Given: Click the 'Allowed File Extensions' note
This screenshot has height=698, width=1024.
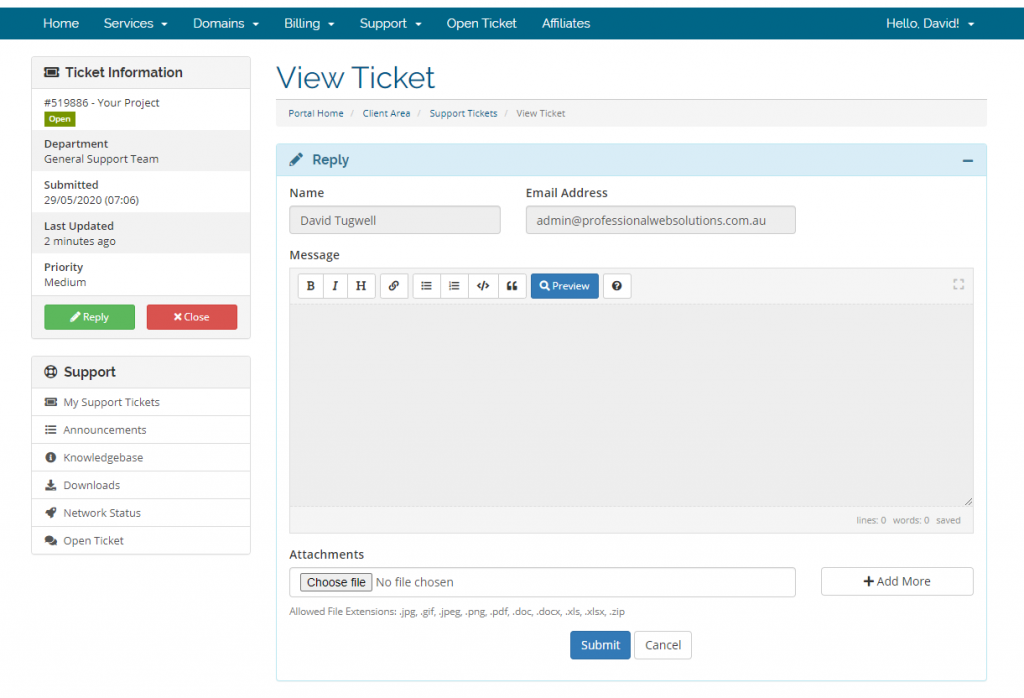Looking at the screenshot, I should 457,612.
